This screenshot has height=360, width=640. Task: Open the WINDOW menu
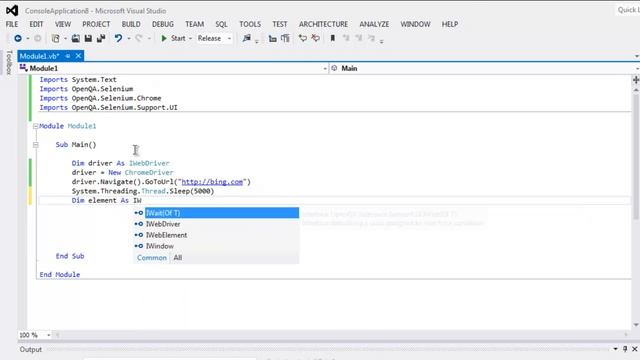tap(415, 24)
